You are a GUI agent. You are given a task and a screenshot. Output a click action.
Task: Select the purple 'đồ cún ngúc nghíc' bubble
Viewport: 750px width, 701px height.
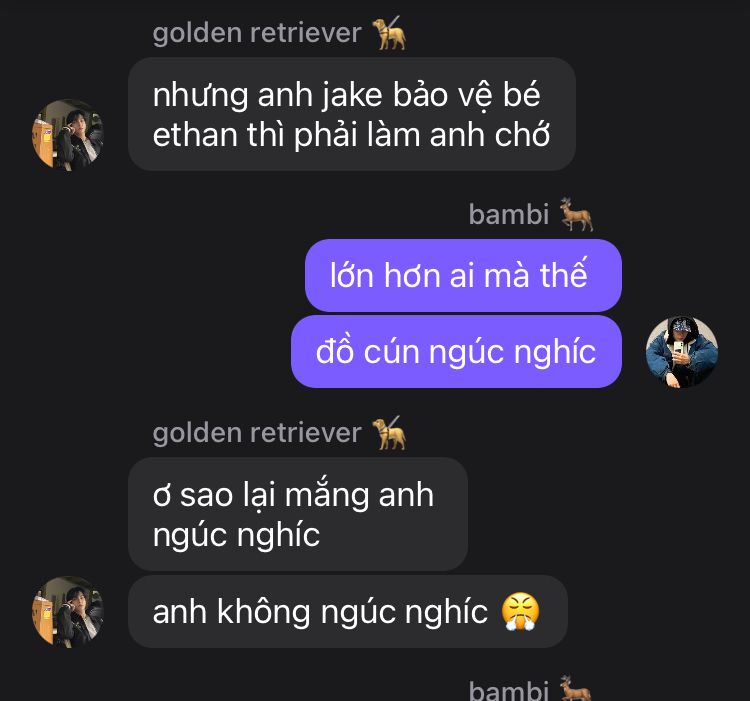456,351
